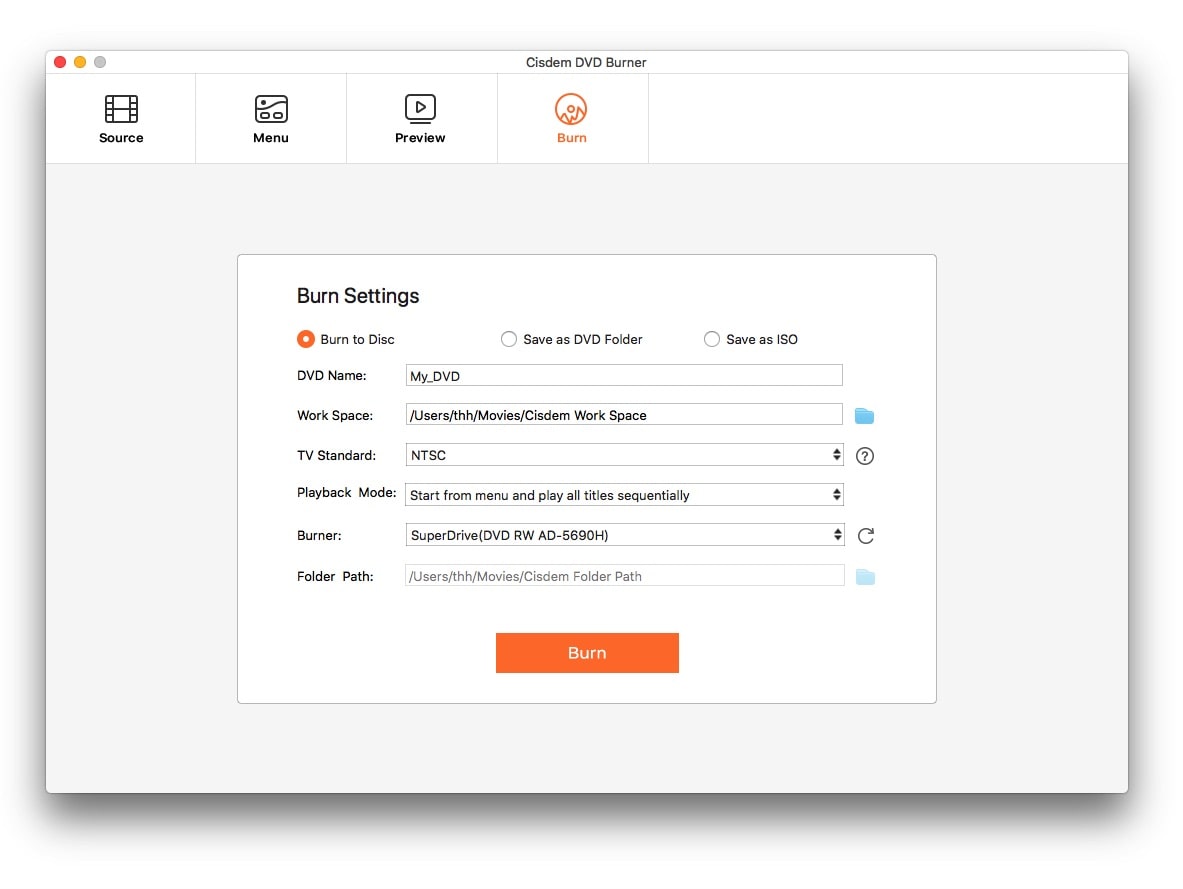
Task: Click the Preview play icon
Action: (420, 108)
